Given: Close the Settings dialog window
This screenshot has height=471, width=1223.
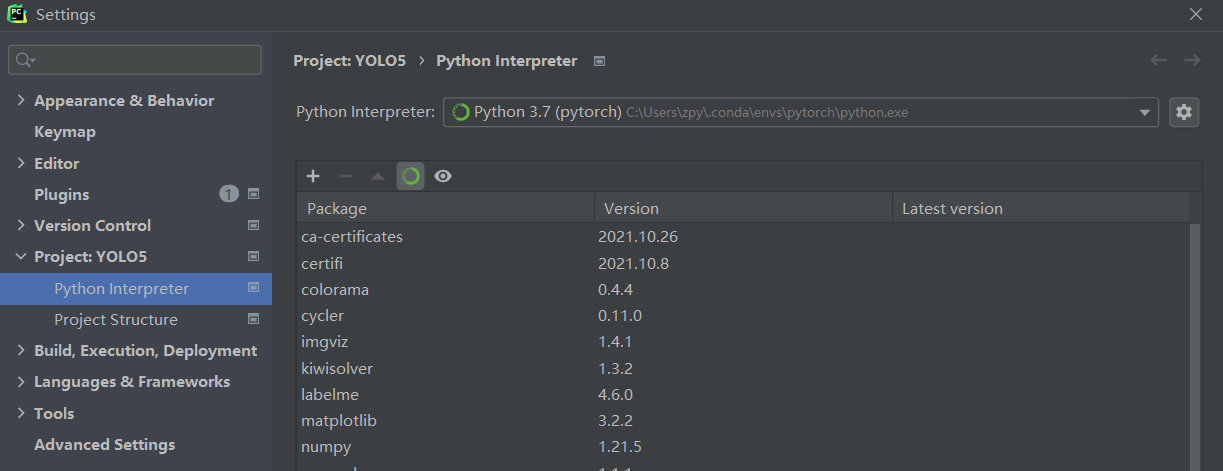Looking at the screenshot, I should coord(1196,14).
